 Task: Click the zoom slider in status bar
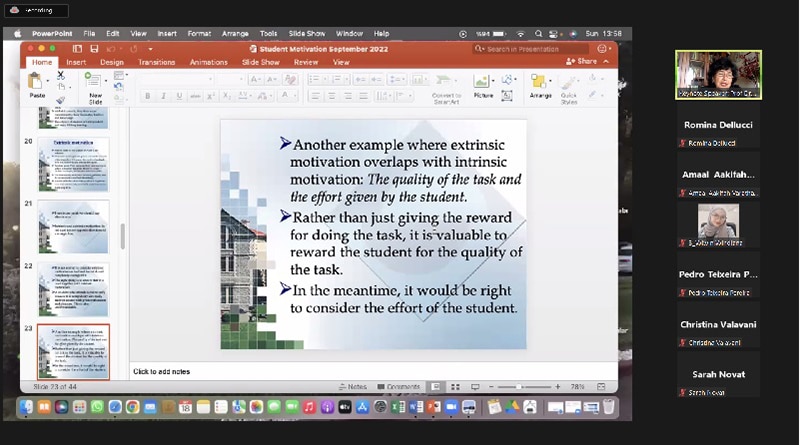coord(518,387)
